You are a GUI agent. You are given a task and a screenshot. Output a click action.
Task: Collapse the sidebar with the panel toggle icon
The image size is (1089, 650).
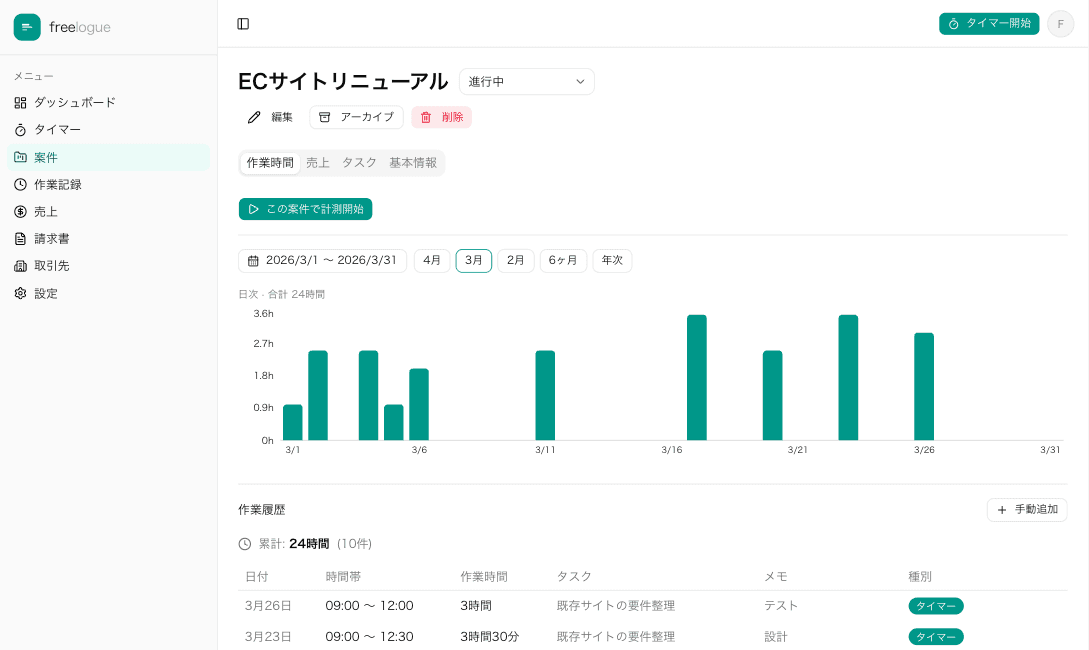coord(243,23)
